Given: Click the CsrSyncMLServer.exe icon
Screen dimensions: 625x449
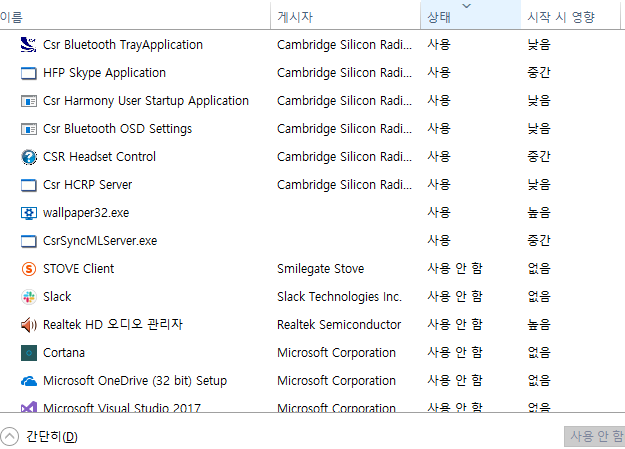Looking at the screenshot, I should 29,241.
